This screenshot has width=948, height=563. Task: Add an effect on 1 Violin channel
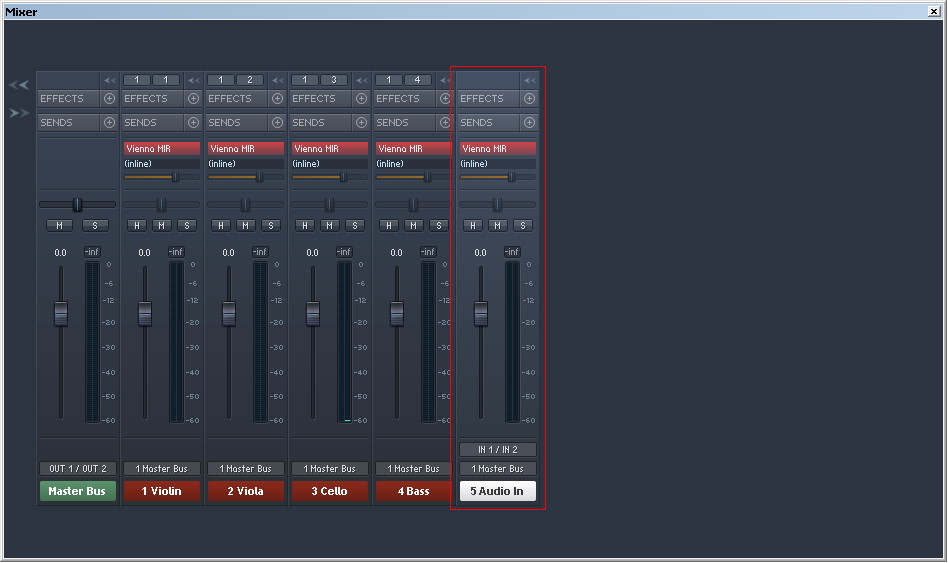click(193, 99)
